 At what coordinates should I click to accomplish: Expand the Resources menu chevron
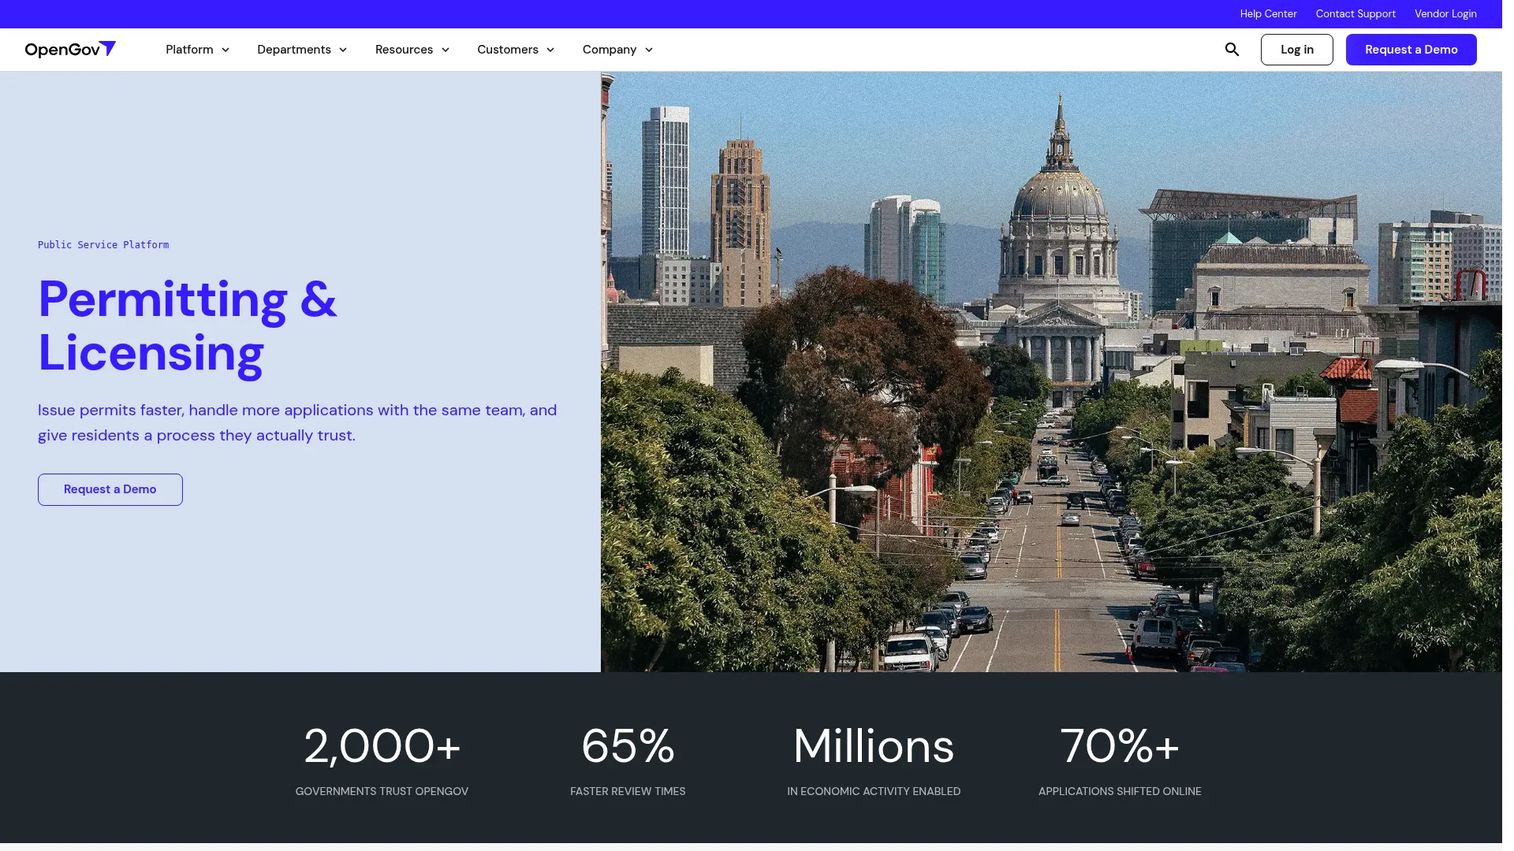coord(445,50)
